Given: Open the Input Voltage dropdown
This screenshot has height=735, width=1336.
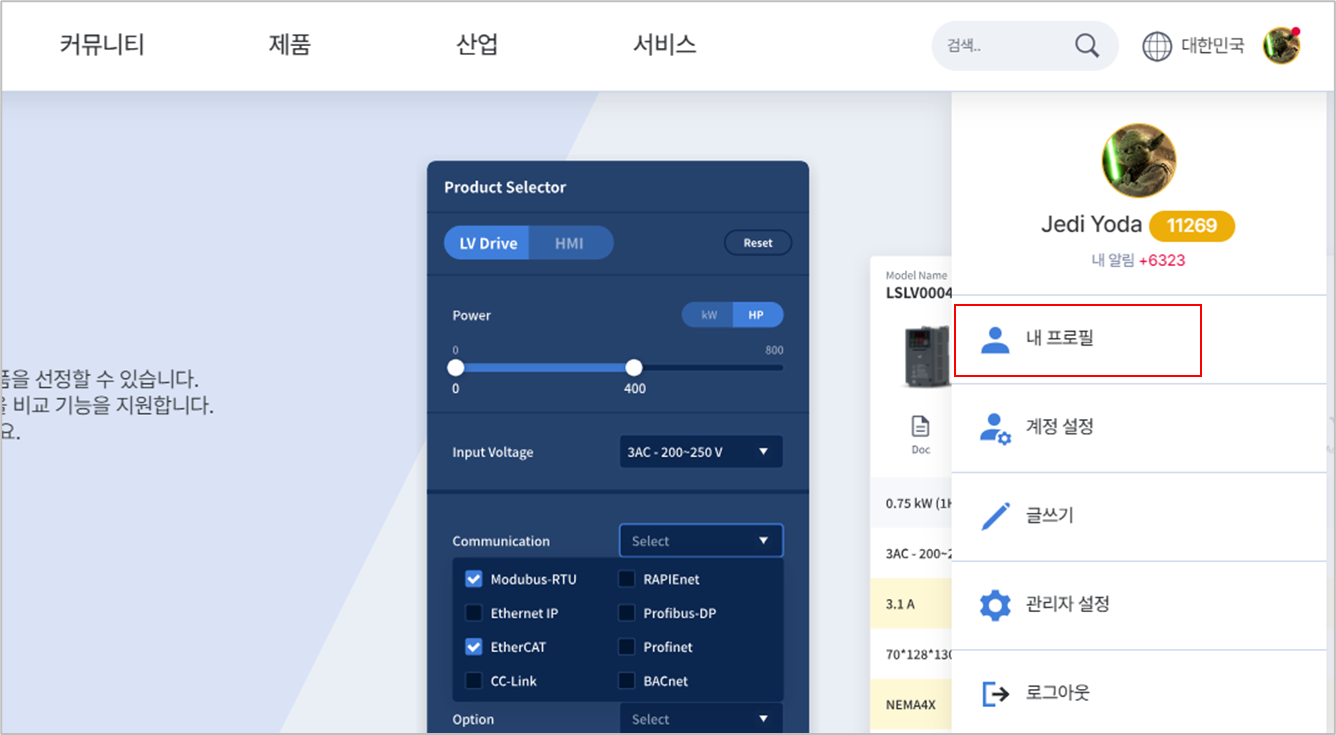Looking at the screenshot, I should click(701, 451).
